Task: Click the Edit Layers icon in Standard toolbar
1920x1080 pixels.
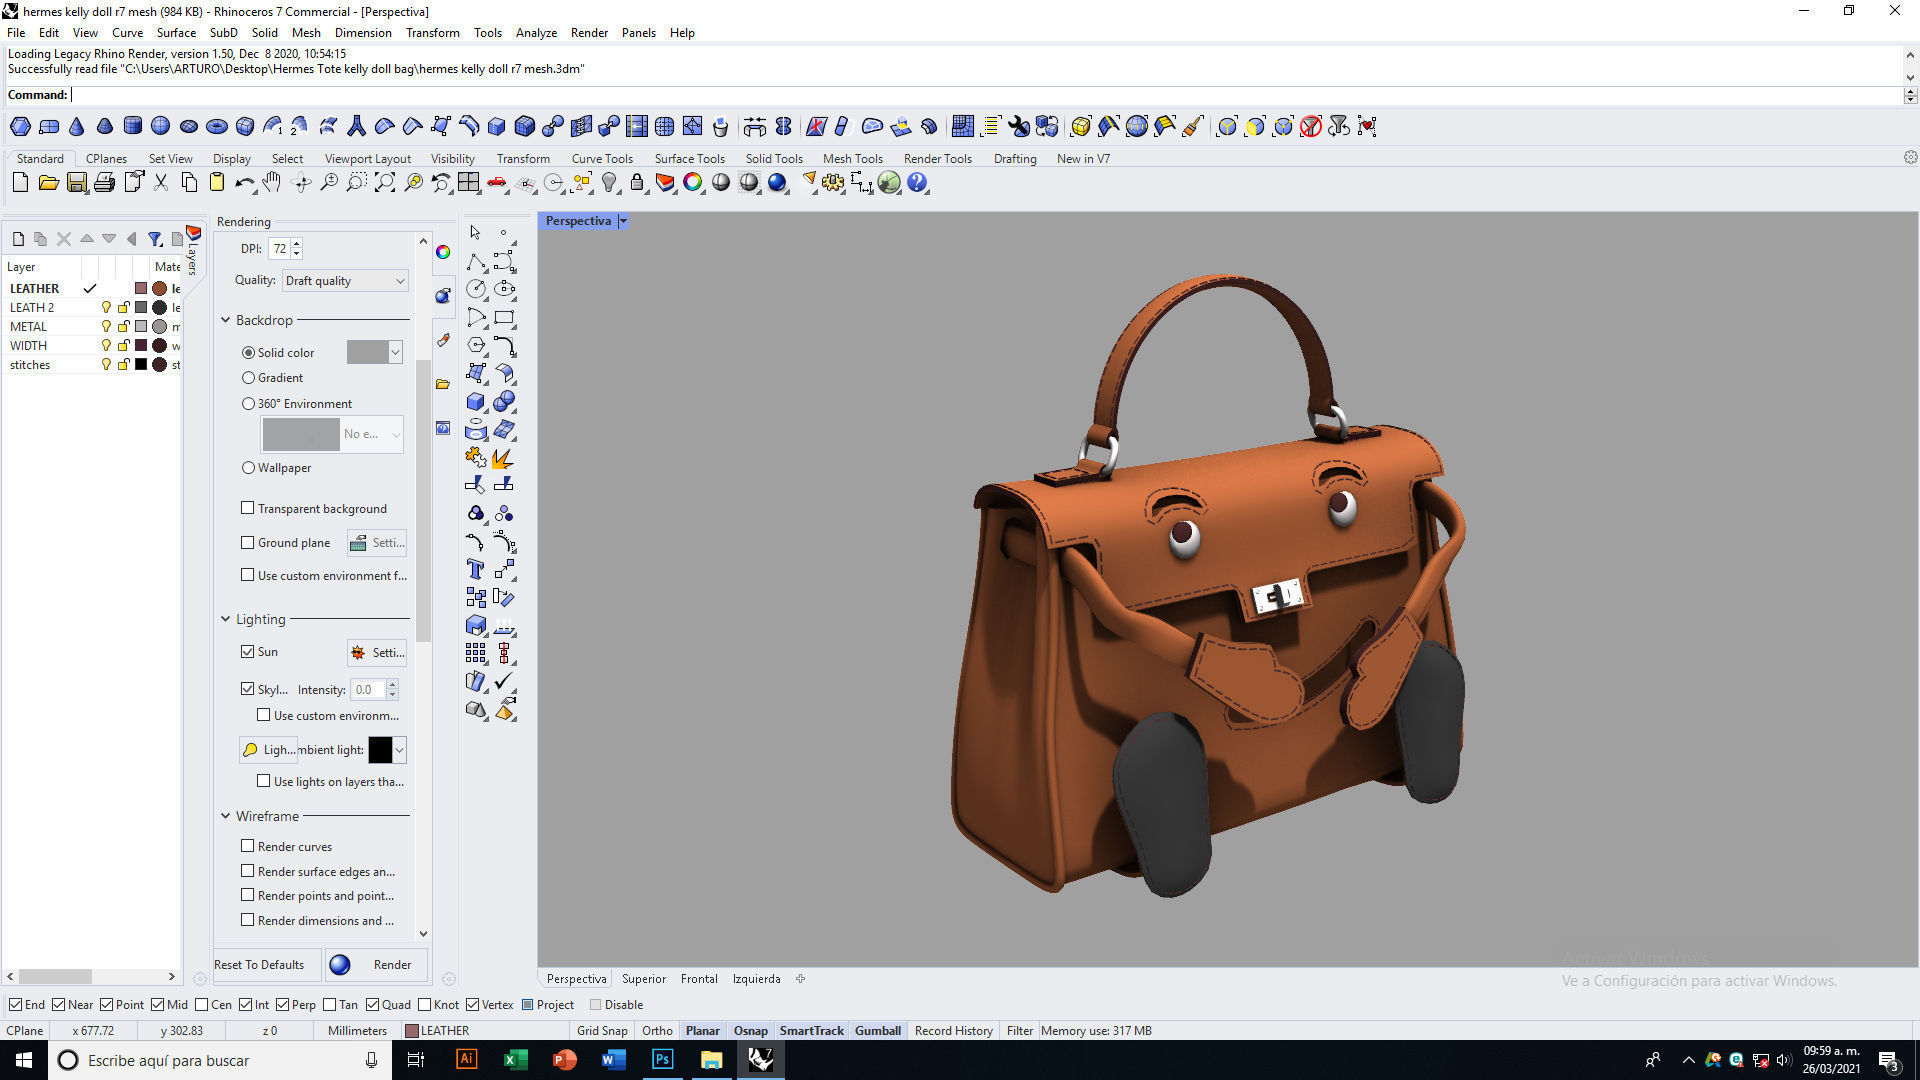Action: click(665, 183)
